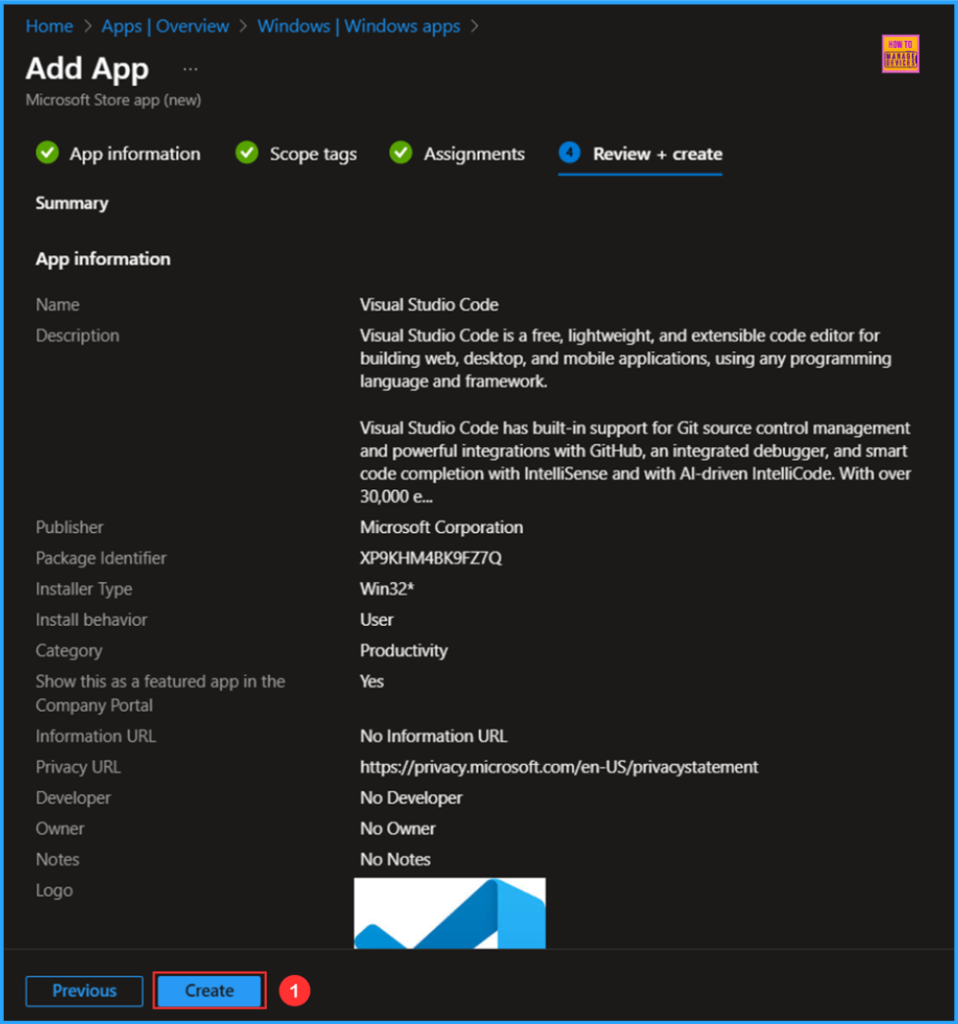Open the Apps | Overview breadcrumb
Screen dimensions: 958x1024
coord(165,26)
